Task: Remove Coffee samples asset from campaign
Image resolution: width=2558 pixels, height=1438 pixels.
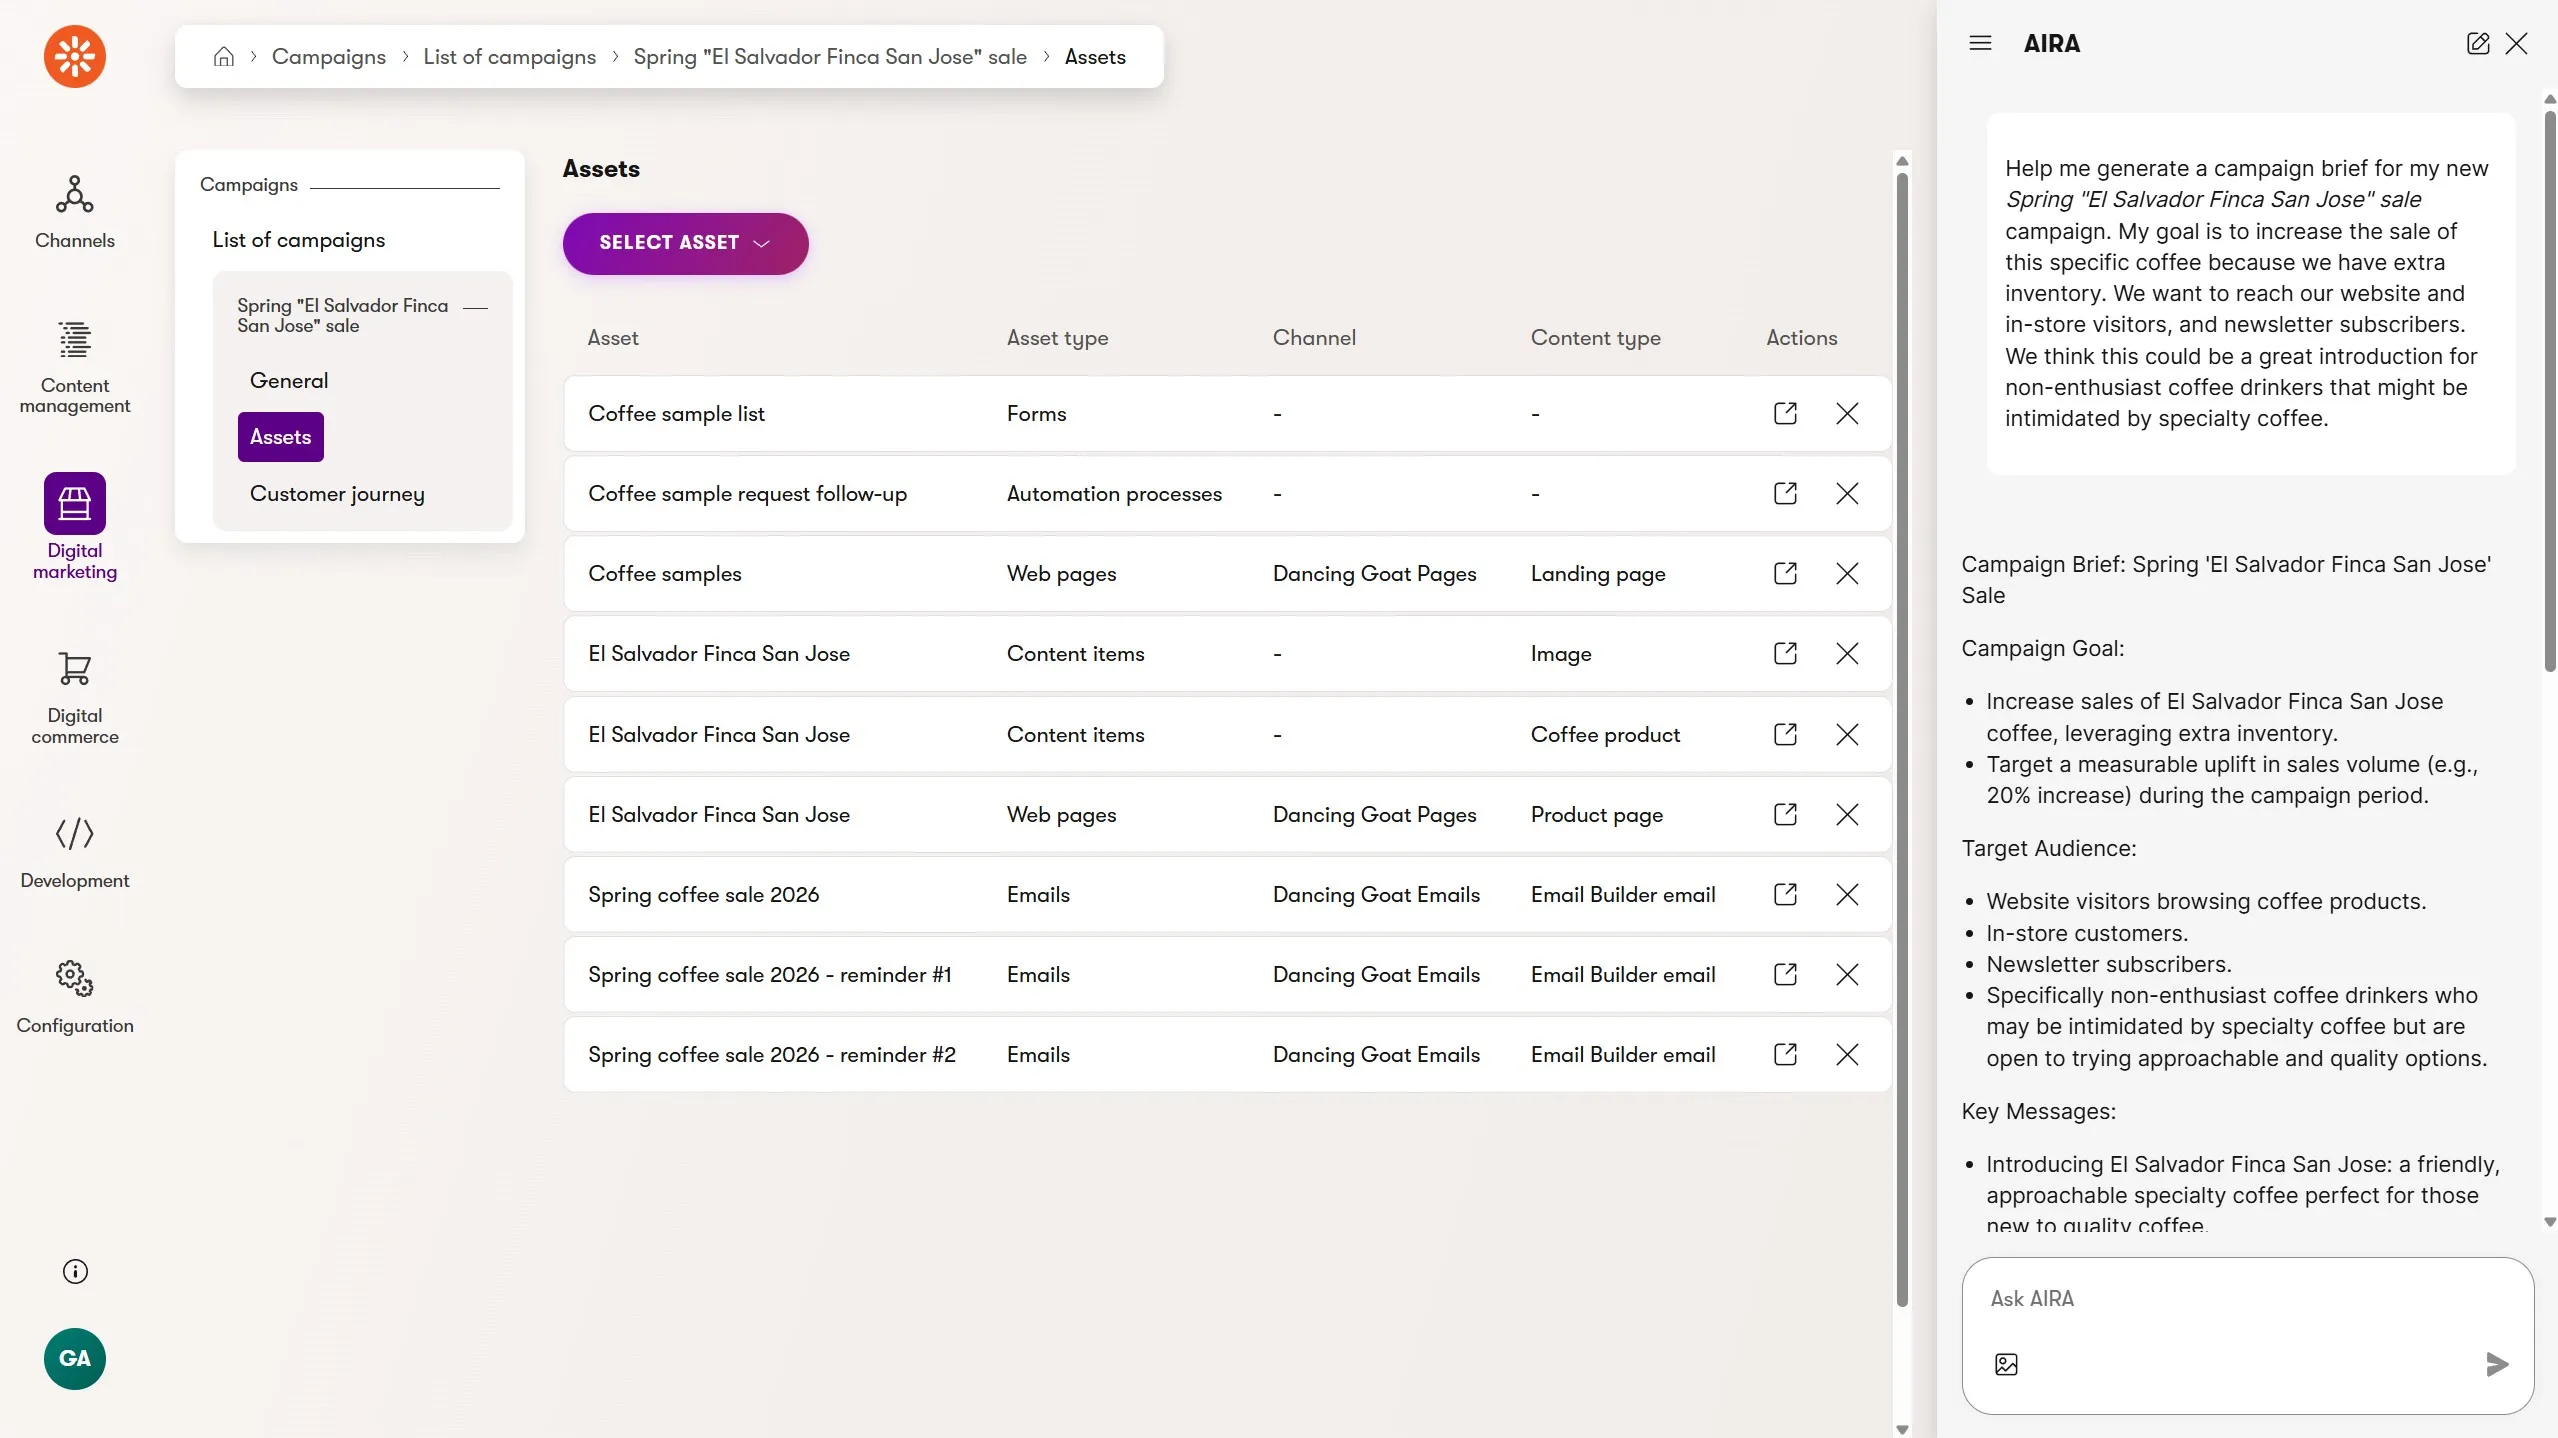Action: (x=1847, y=574)
